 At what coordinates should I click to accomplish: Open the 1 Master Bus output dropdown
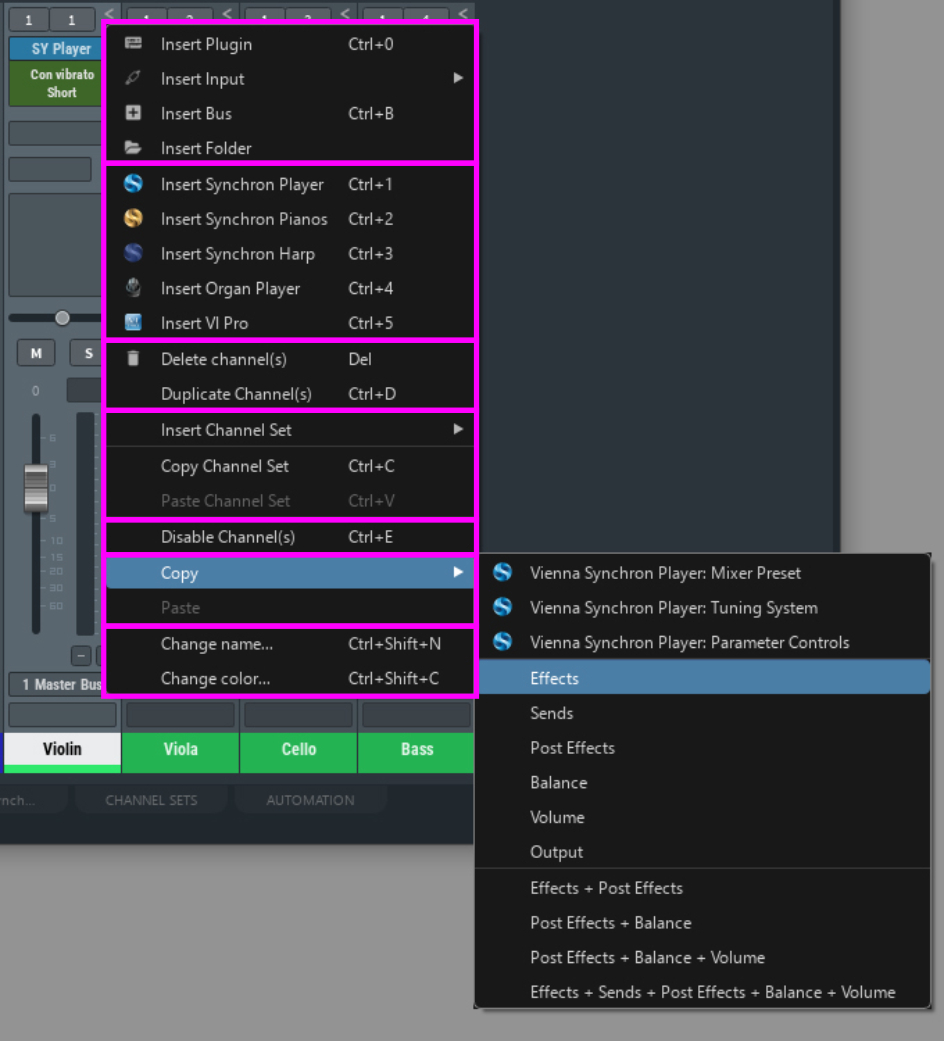[x=55, y=684]
